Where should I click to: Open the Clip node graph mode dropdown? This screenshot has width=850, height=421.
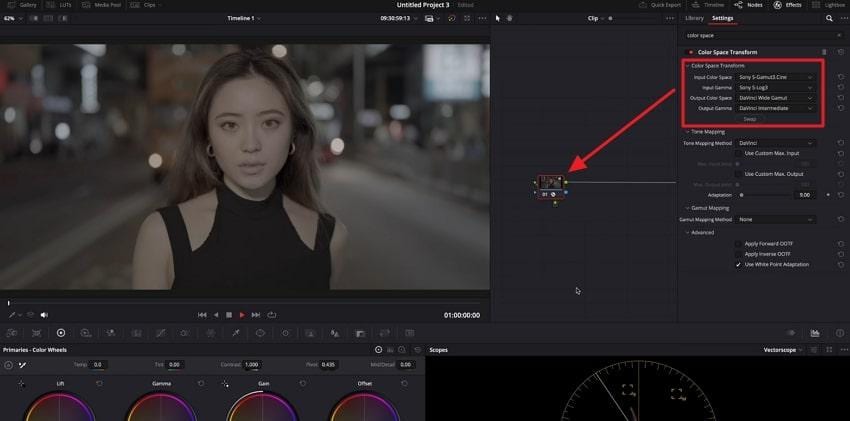pos(595,18)
